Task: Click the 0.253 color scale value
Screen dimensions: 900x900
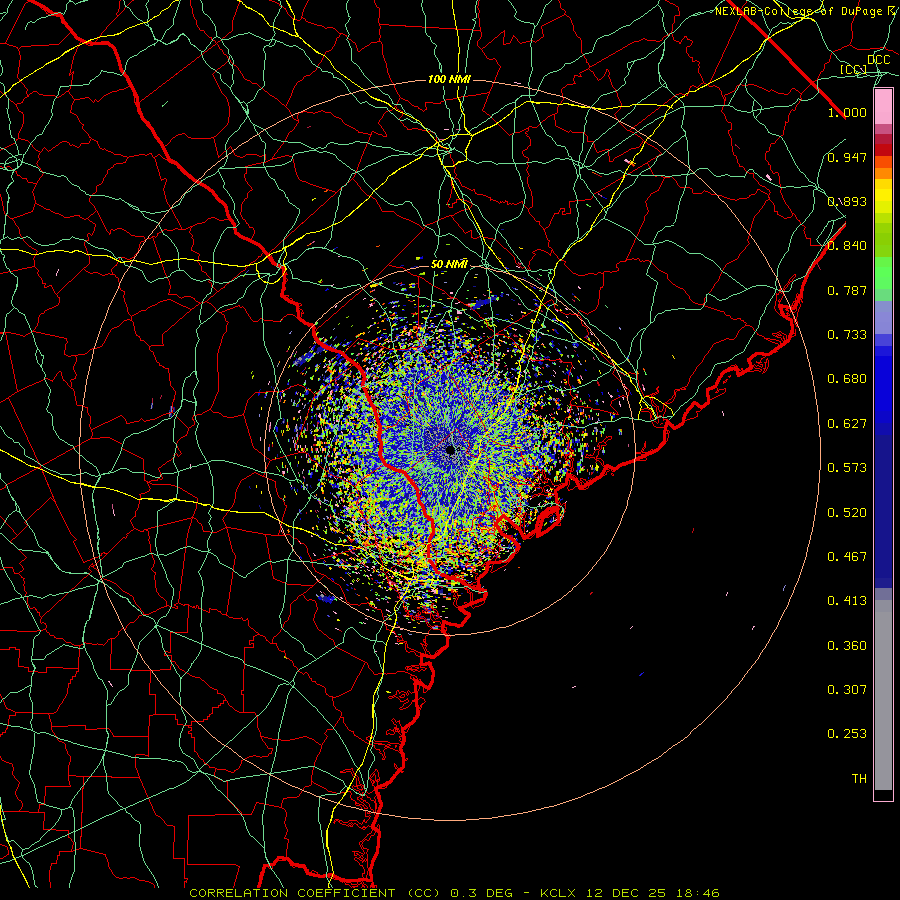Action: (x=847, y=734)
